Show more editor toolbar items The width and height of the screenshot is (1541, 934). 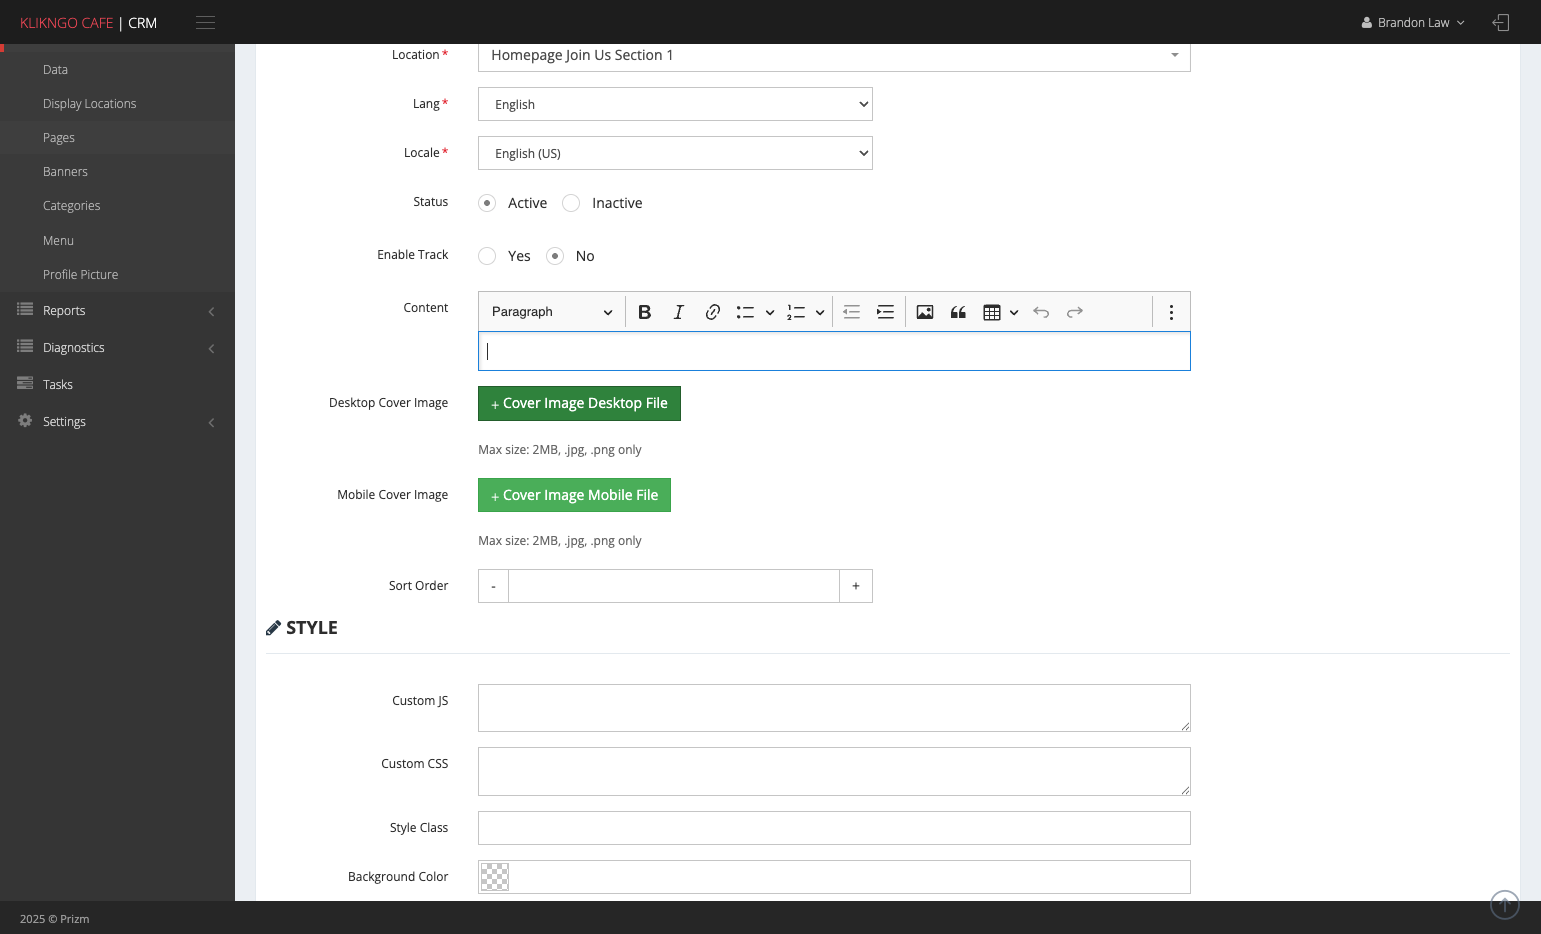pos(1171,312)
